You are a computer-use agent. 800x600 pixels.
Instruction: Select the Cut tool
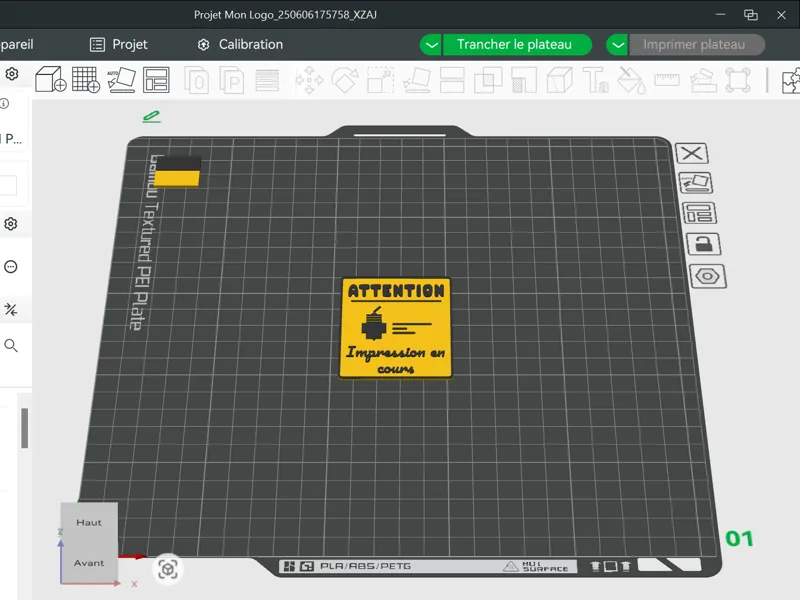pyautogui.click(x=452, y=80)
